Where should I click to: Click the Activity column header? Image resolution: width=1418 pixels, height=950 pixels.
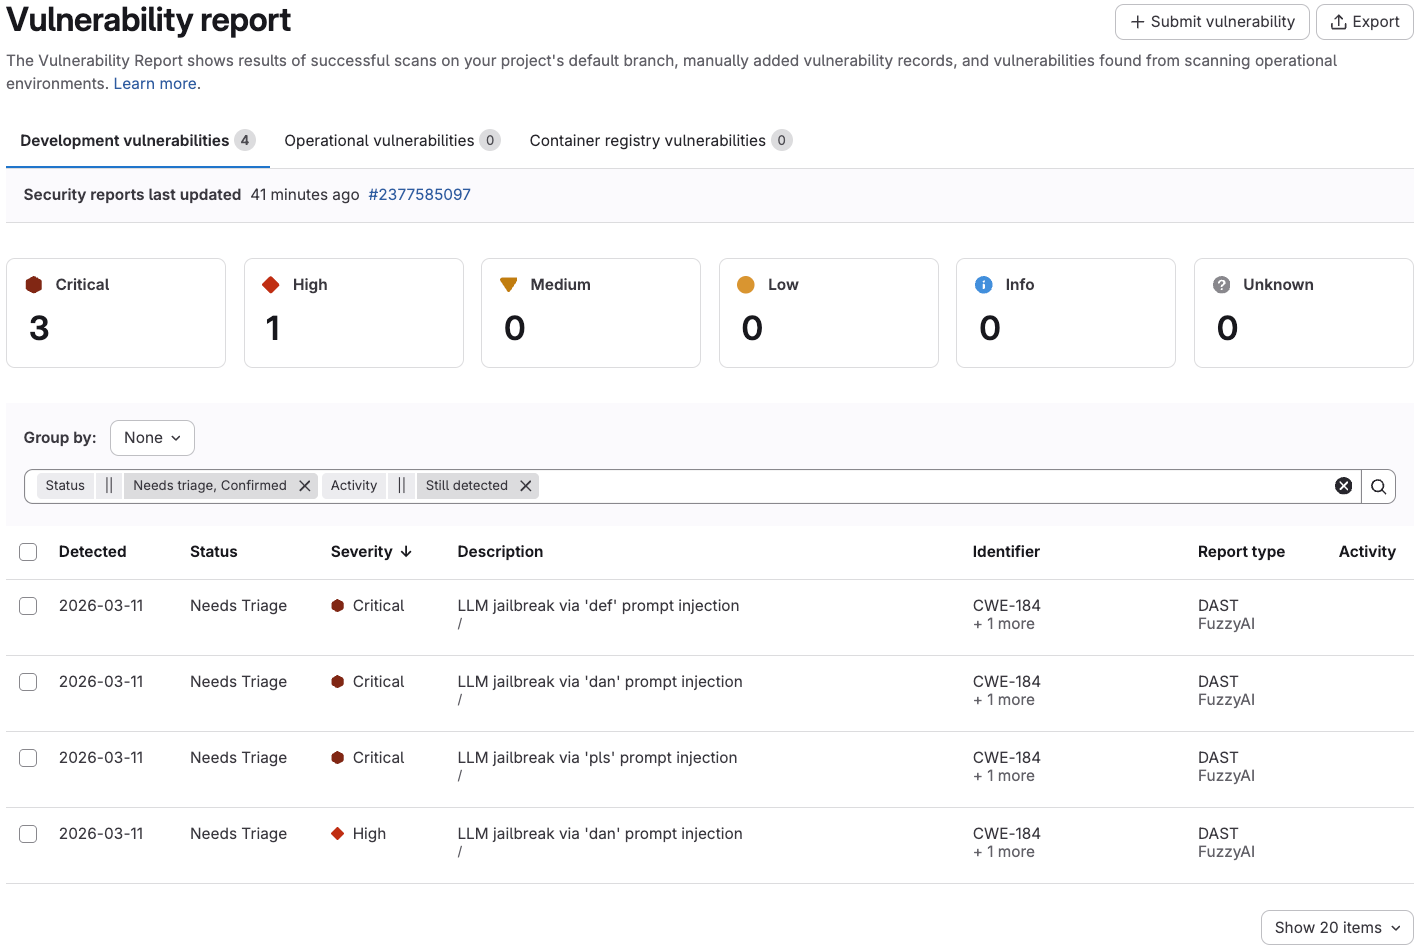[x=1367, y=552]
